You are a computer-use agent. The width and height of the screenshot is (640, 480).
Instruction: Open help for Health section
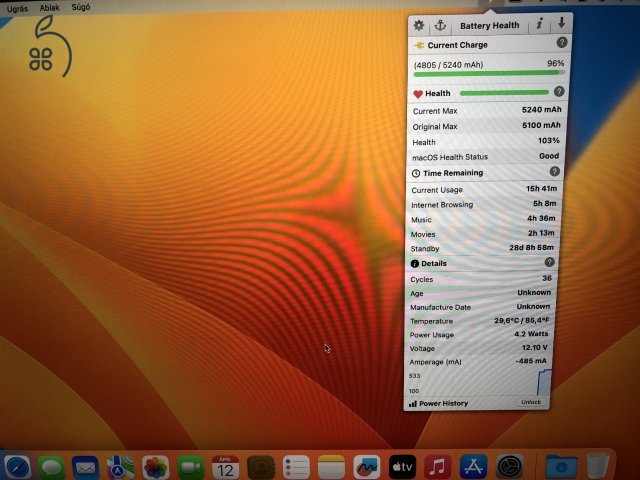(x=559, y=91)
